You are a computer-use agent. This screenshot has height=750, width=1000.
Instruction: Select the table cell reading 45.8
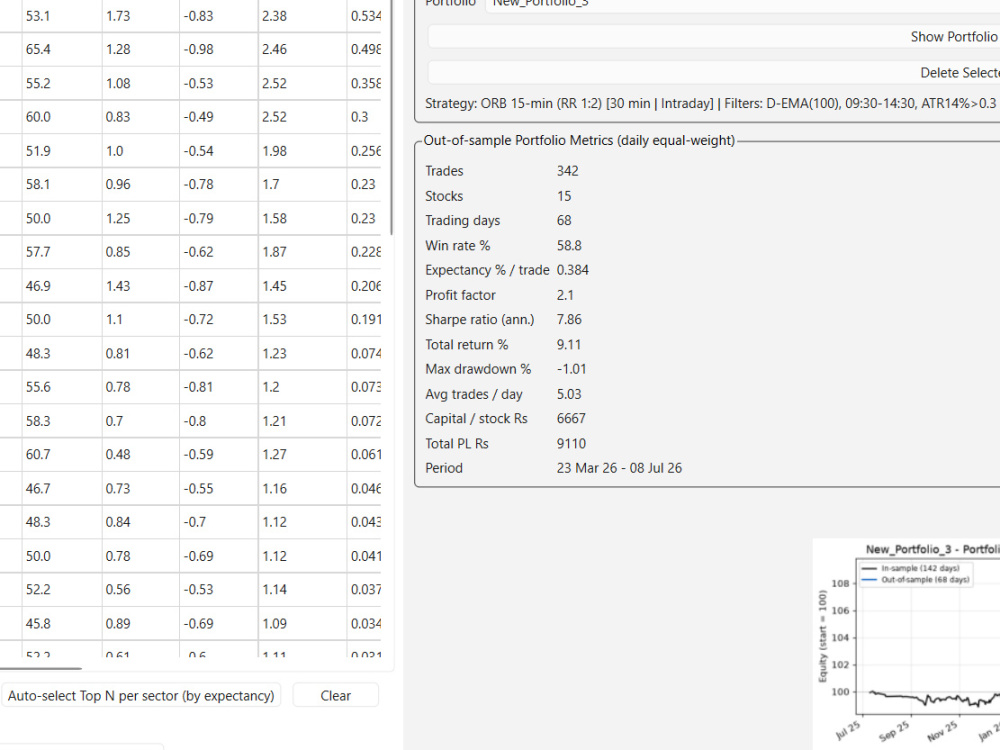tap(62, 624)
